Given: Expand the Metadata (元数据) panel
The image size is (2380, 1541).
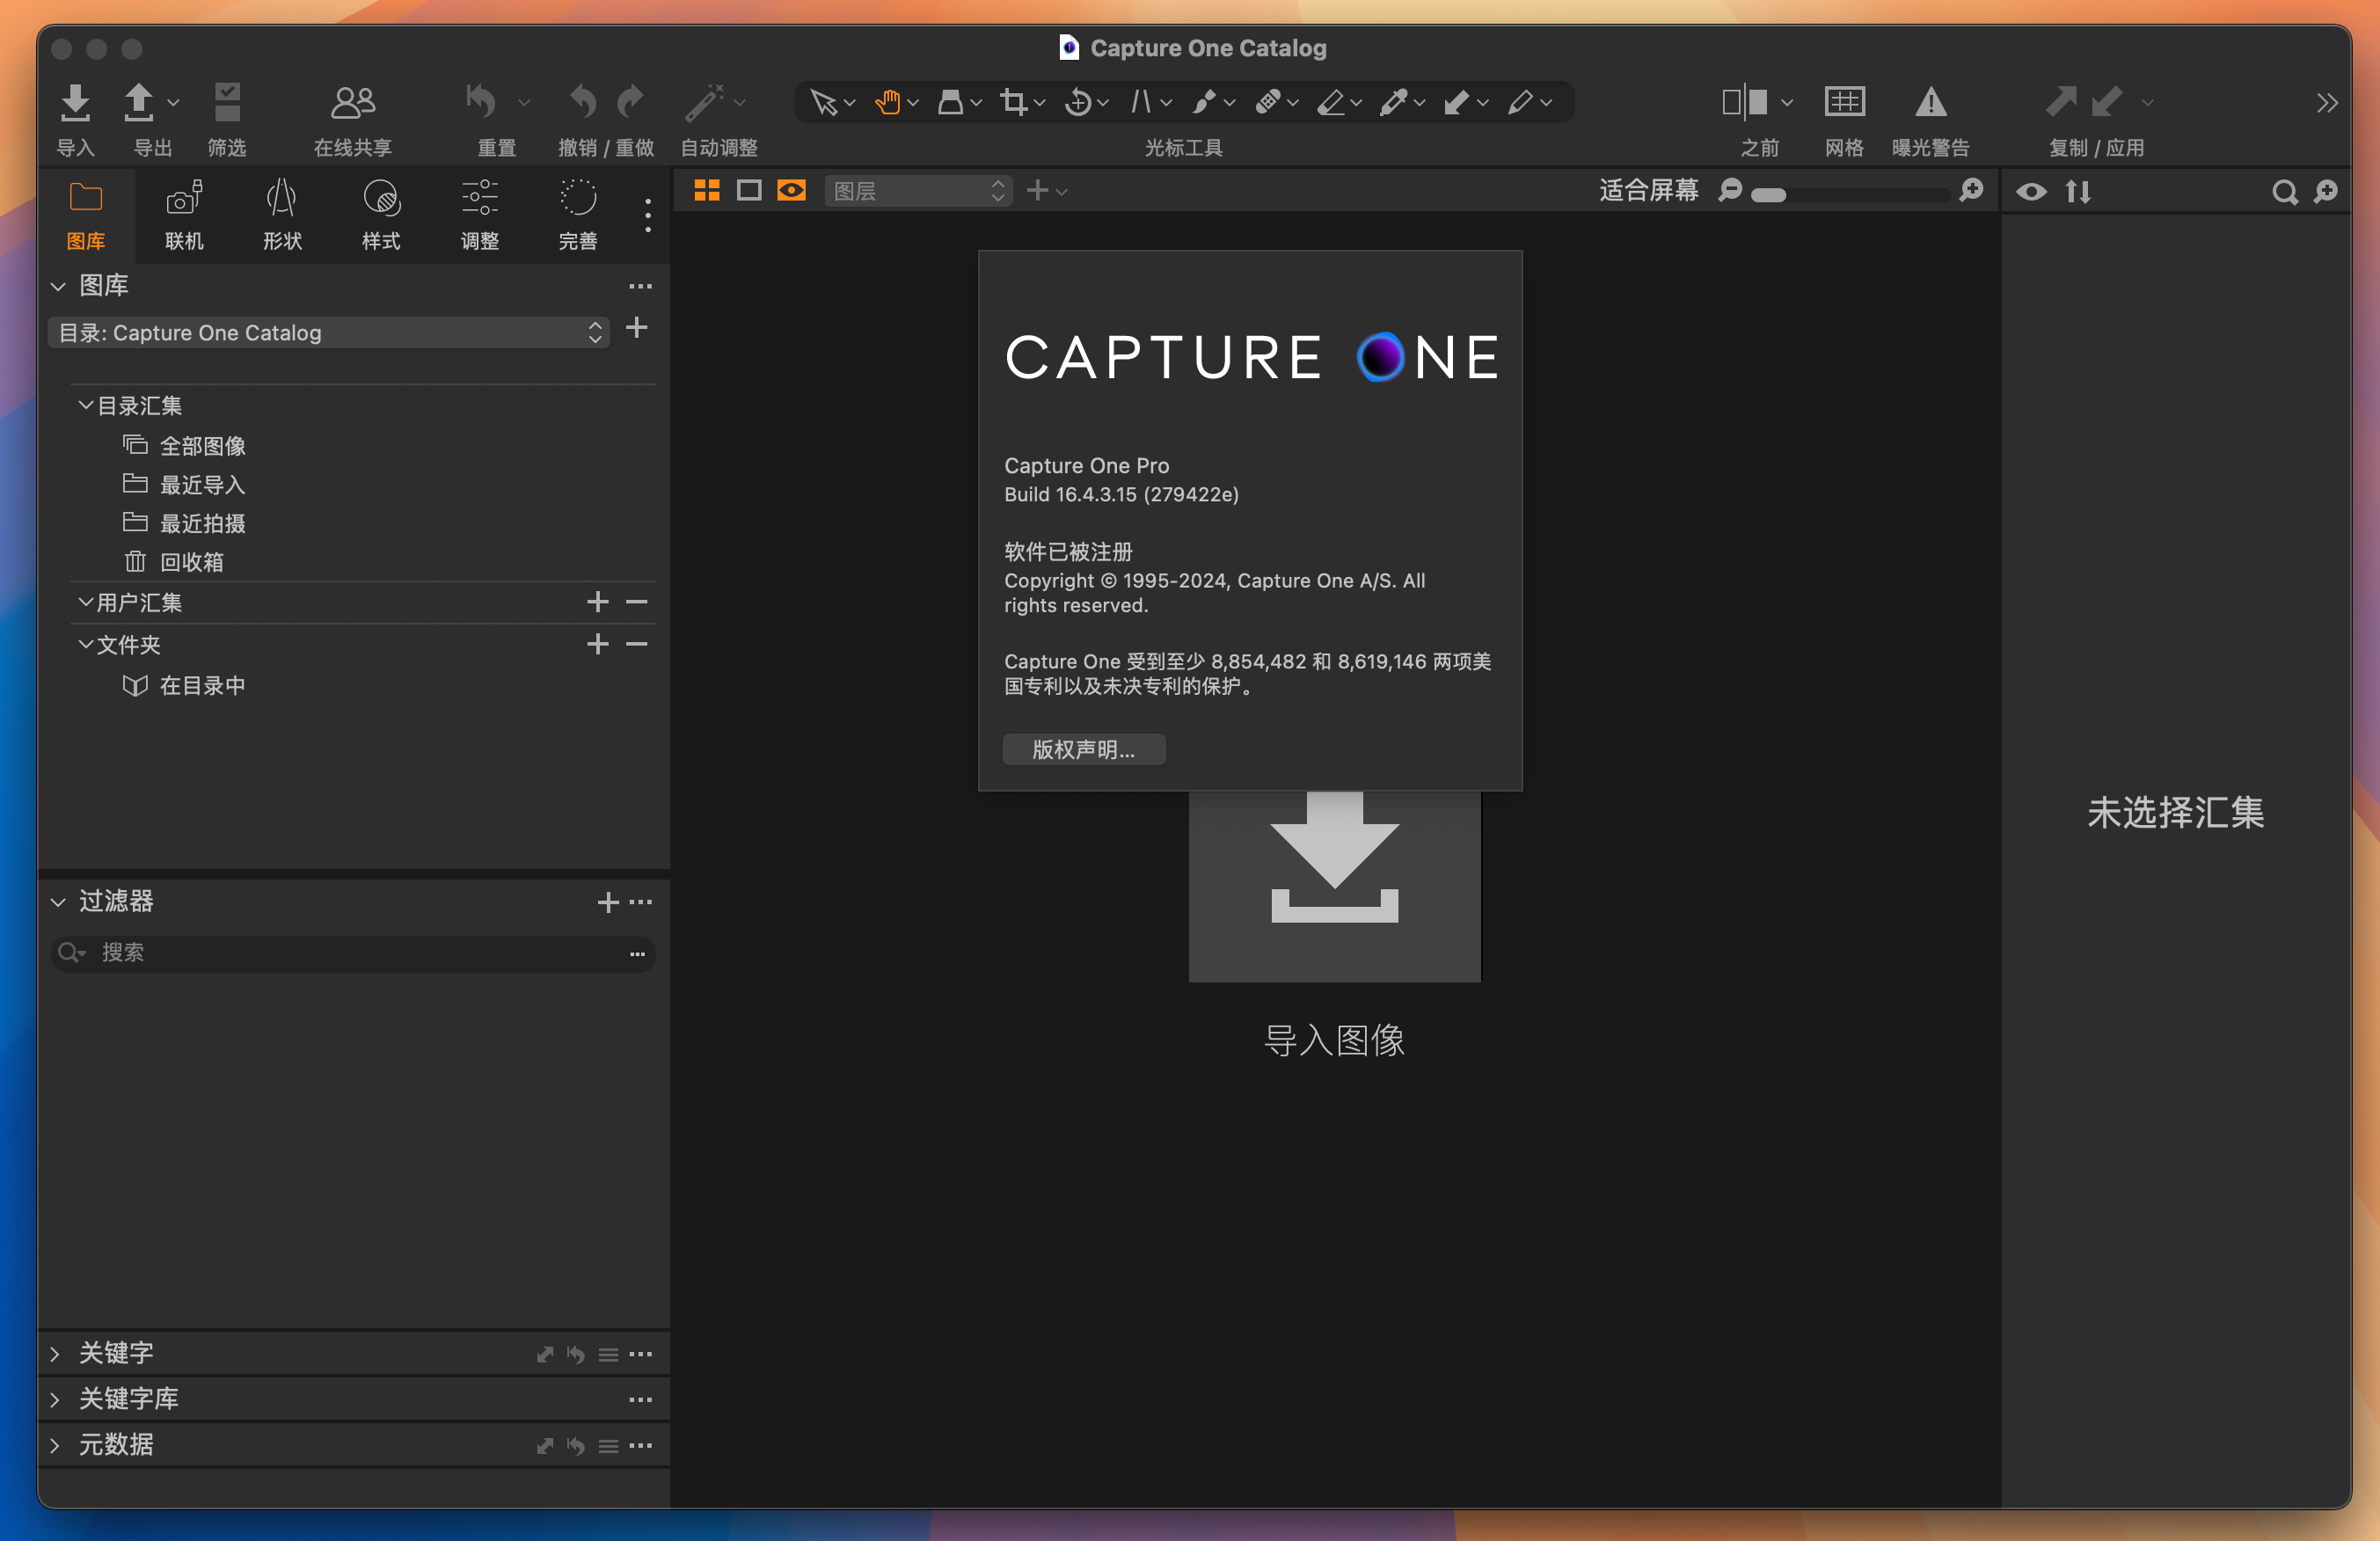Looking at the screenshot, I should (56, 1445).
